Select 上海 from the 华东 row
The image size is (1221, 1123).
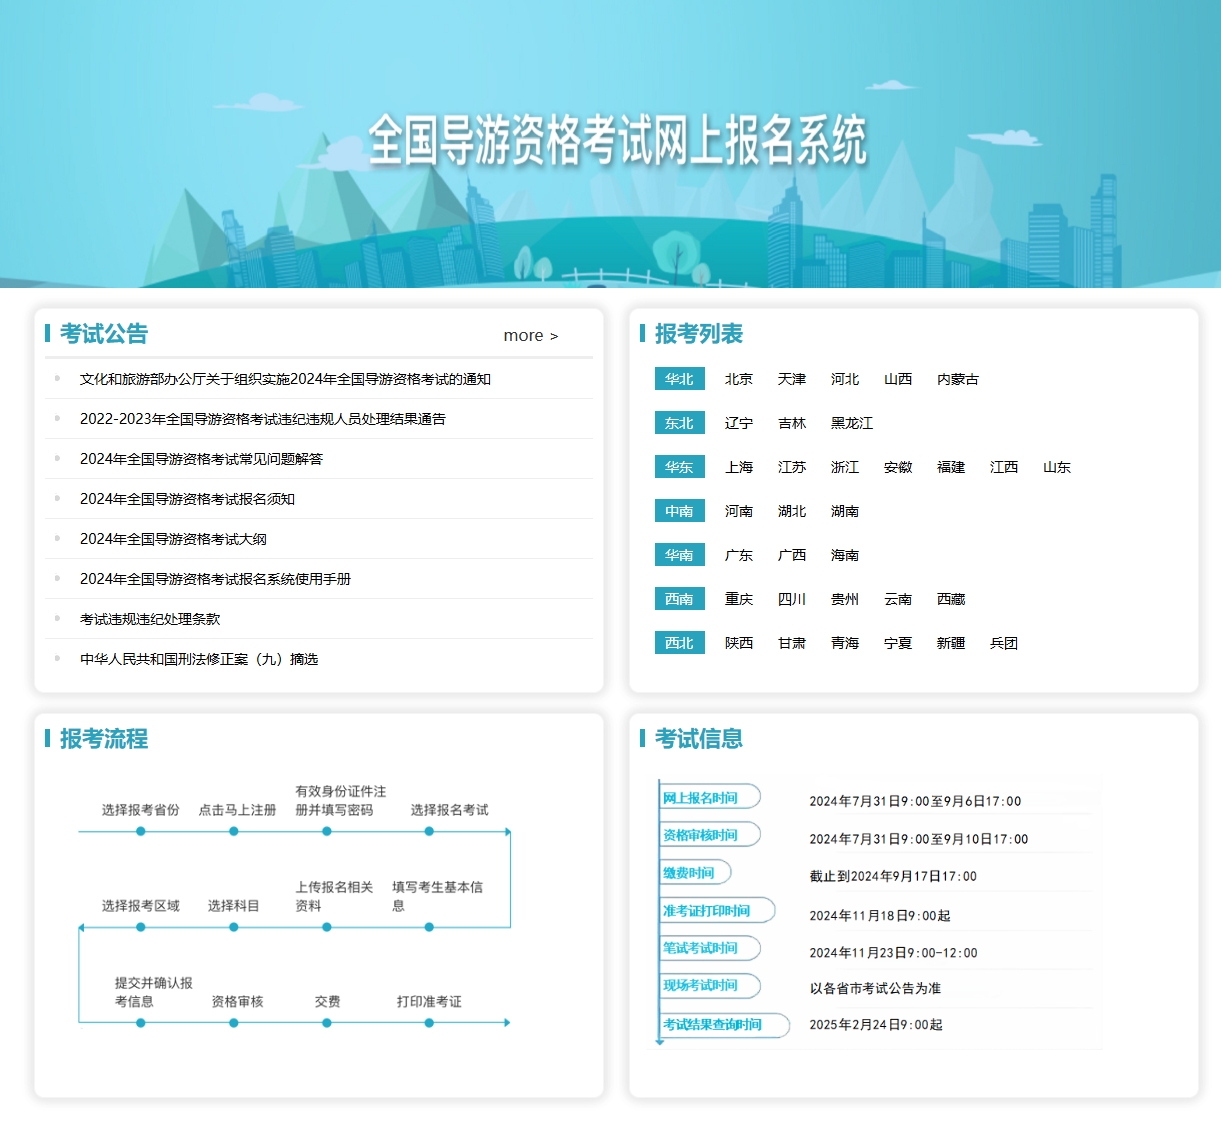pos(738,467)
